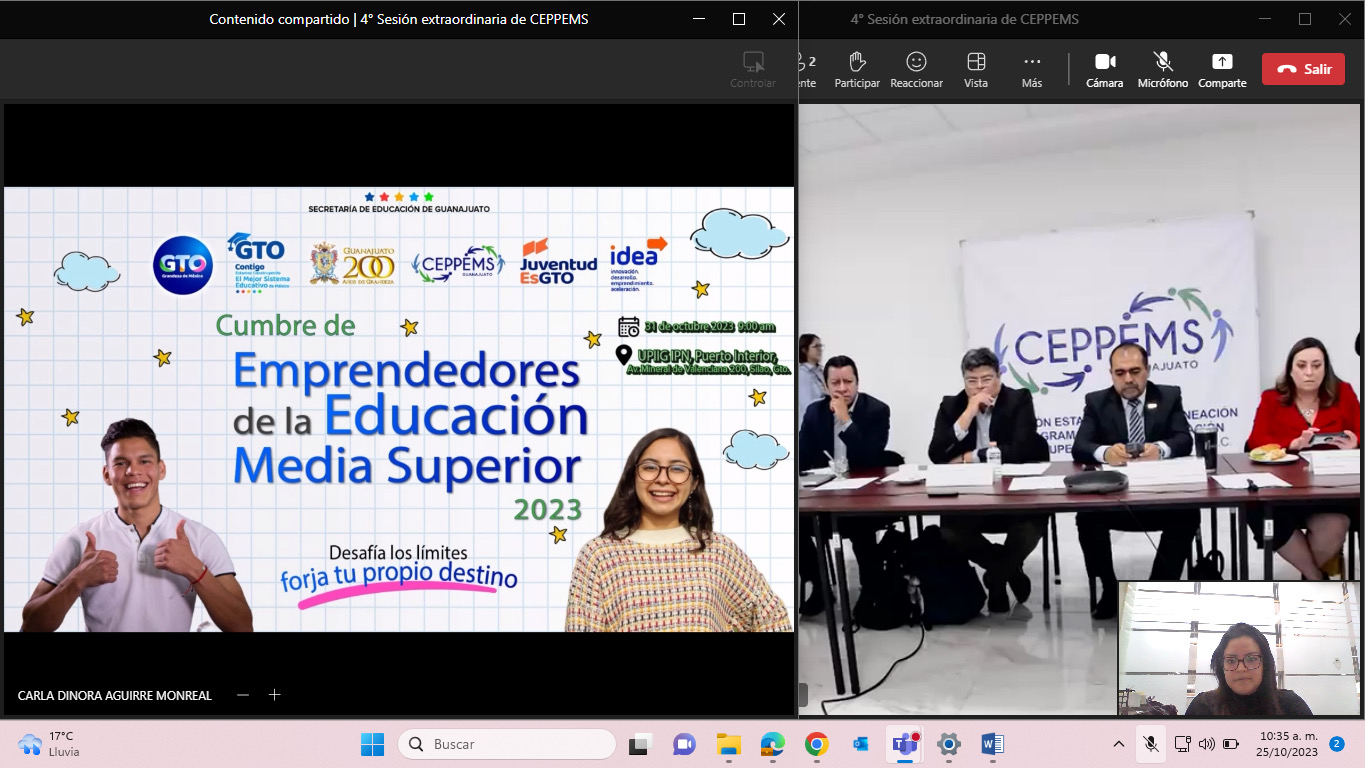
Task: Toggle the Cámara on or off
Action: point(1104,69)
